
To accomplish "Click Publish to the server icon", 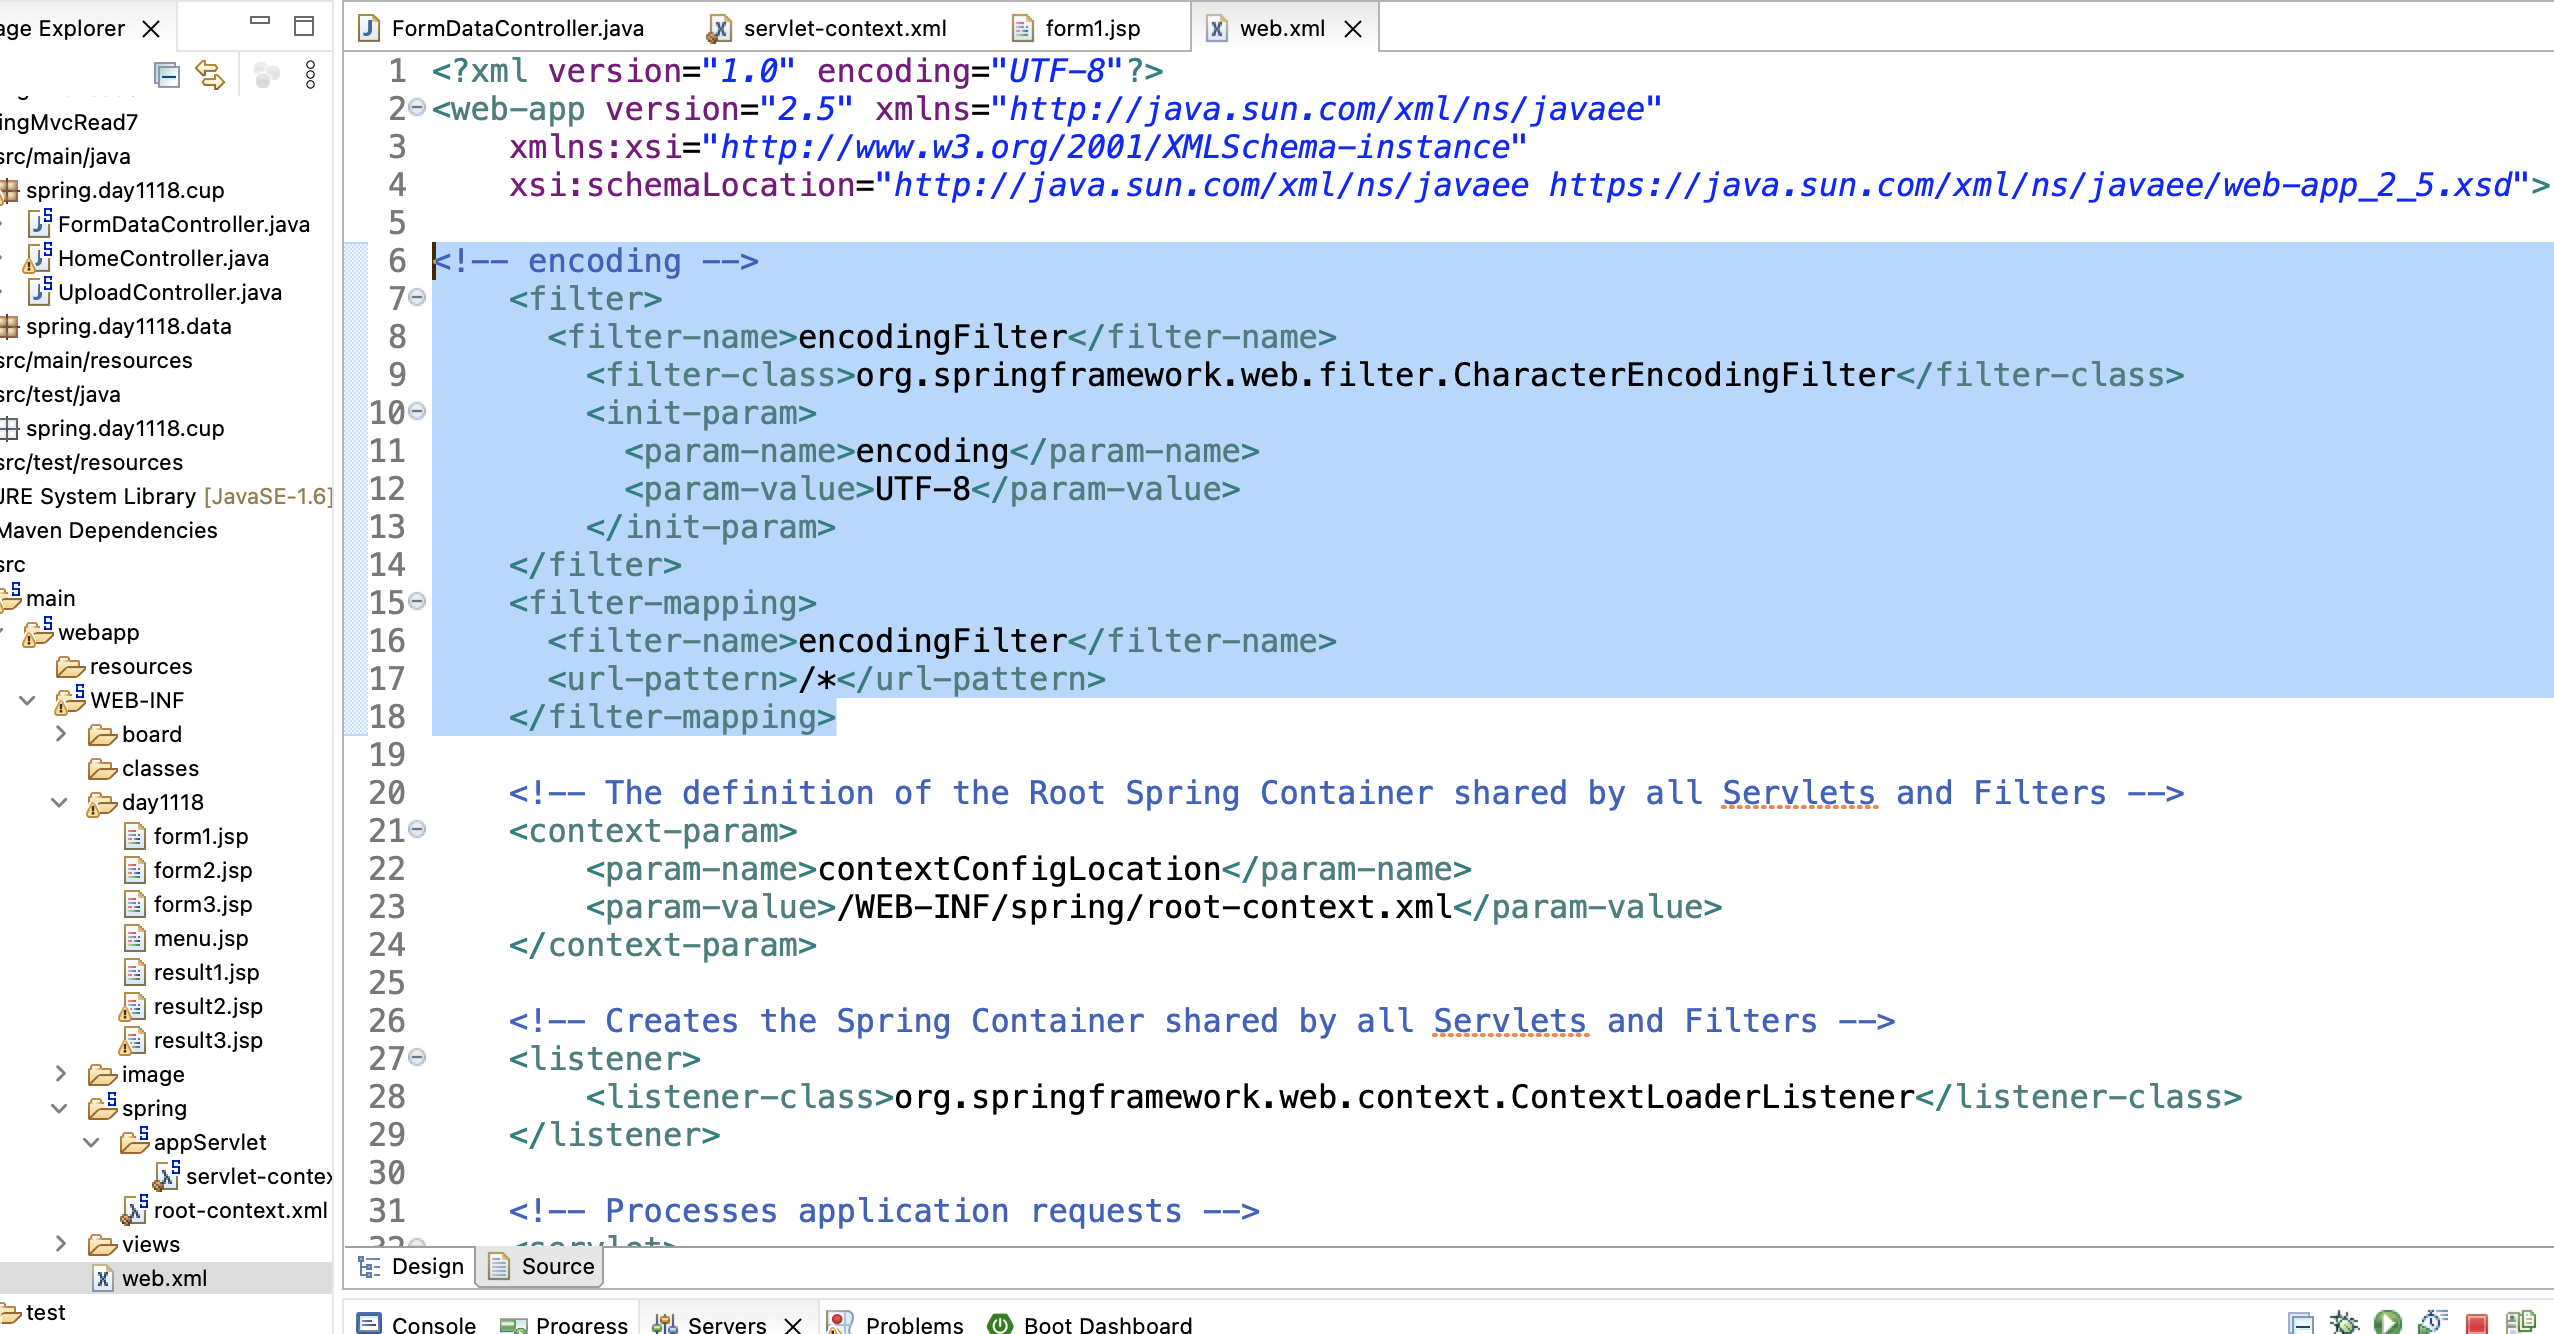I will pyautogui.click(x=2520, y=1322).
